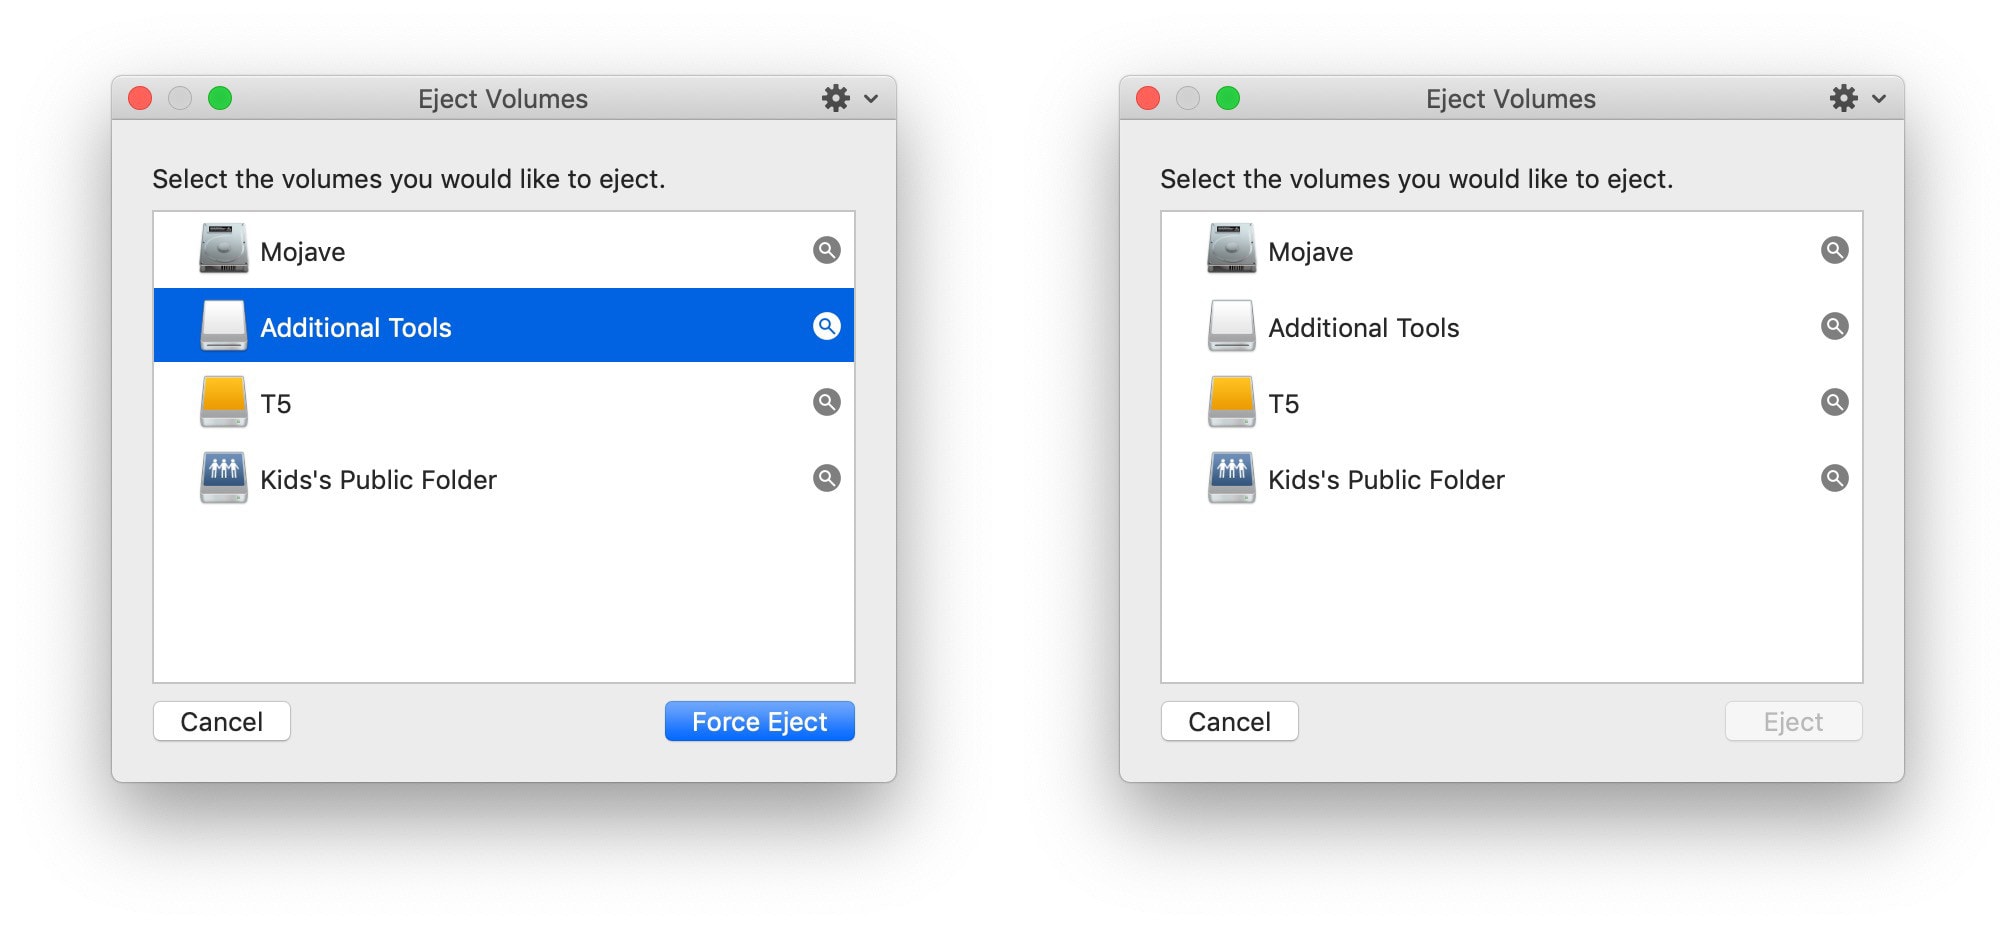Image resolution: width=2016 pixels, height=930 pixels.
Task: Click the orange T5 external drive icon
Action: (x=224, y=402)
